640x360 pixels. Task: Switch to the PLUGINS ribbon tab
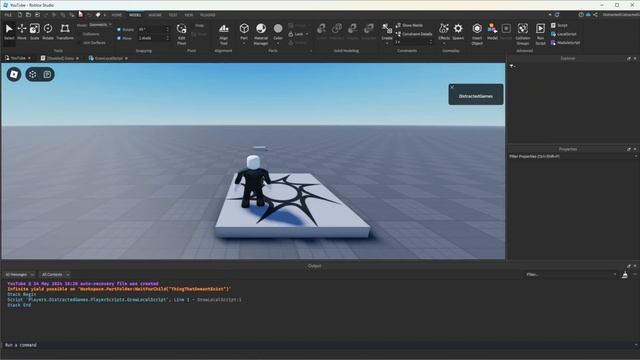pos(208,15)
